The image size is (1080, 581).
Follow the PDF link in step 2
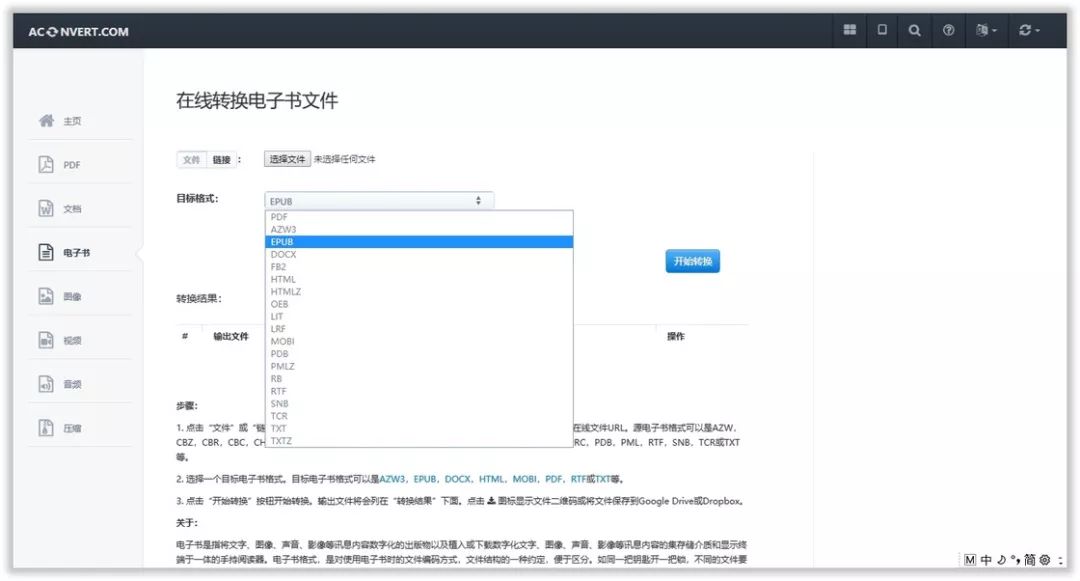pyautogui.click(x=554, y=479)
